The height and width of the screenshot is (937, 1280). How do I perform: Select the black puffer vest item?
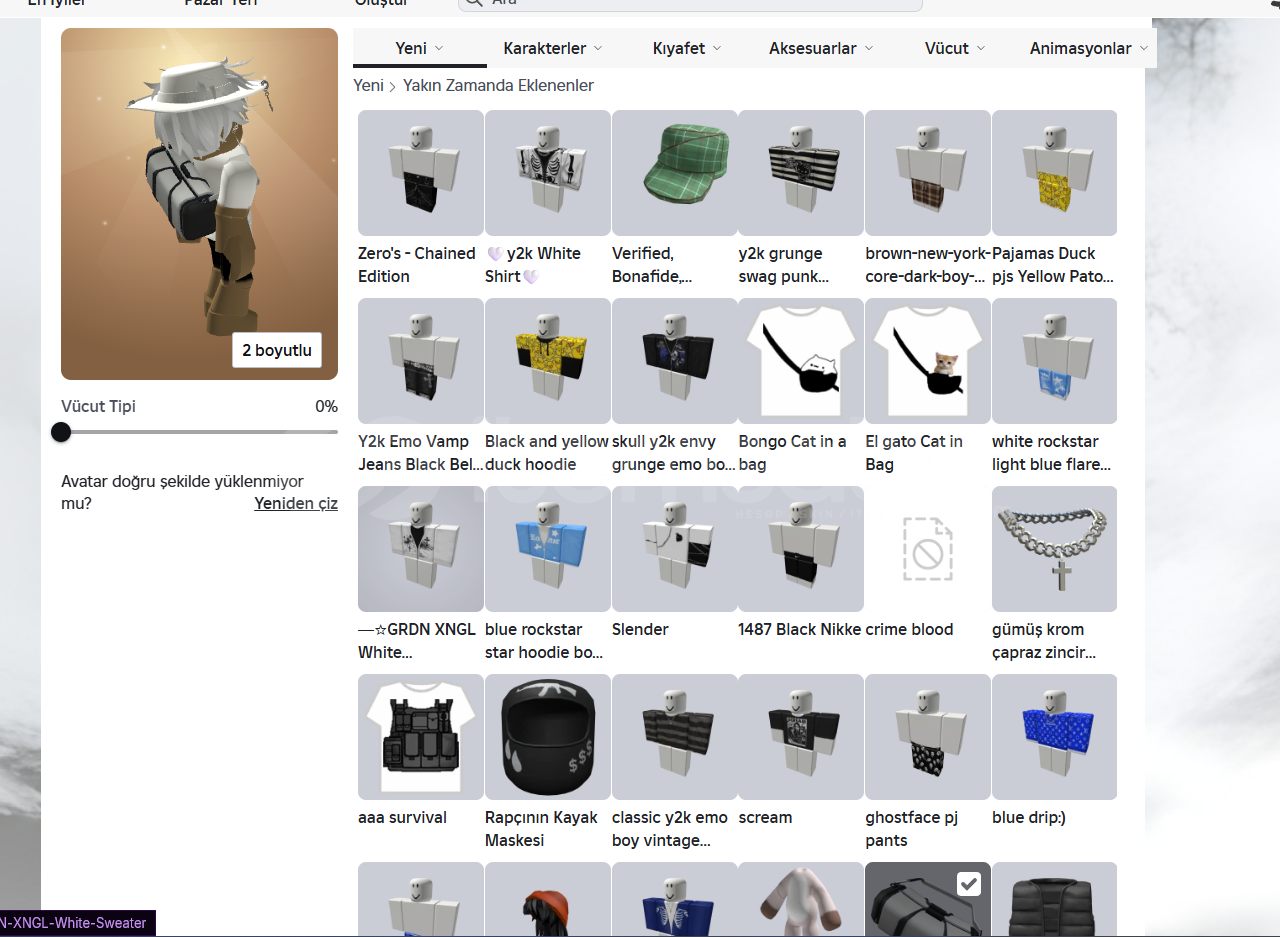coord(1054,899)
